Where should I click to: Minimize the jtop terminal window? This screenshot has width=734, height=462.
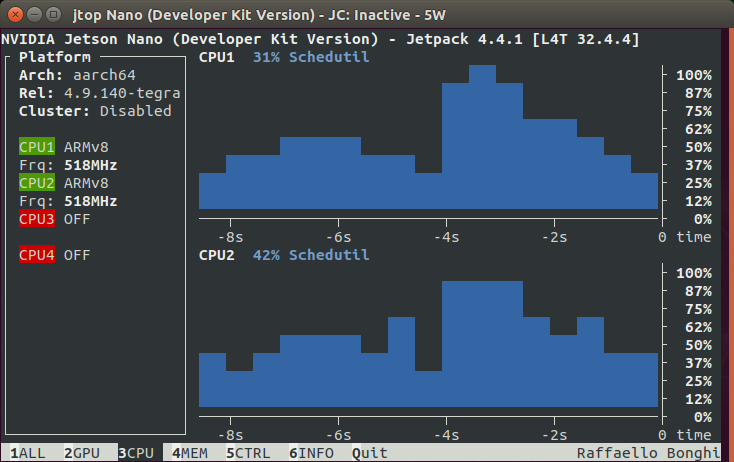[x=35, y=15]
